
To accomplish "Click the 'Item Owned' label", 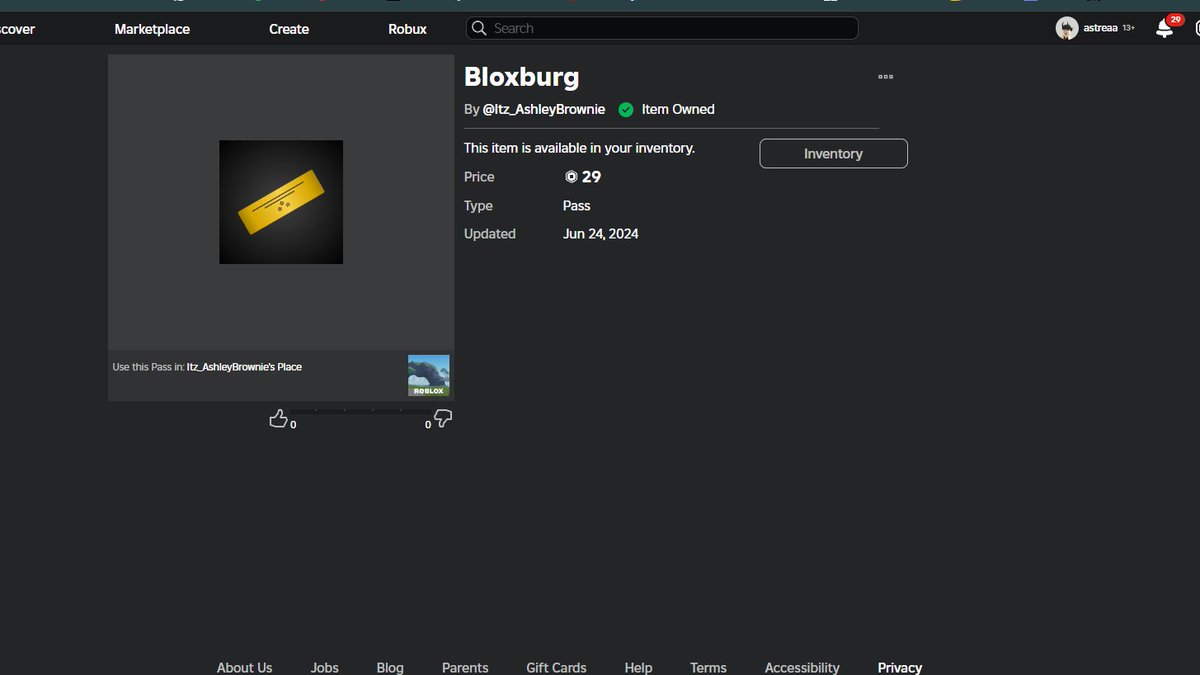I will [678, 109].
